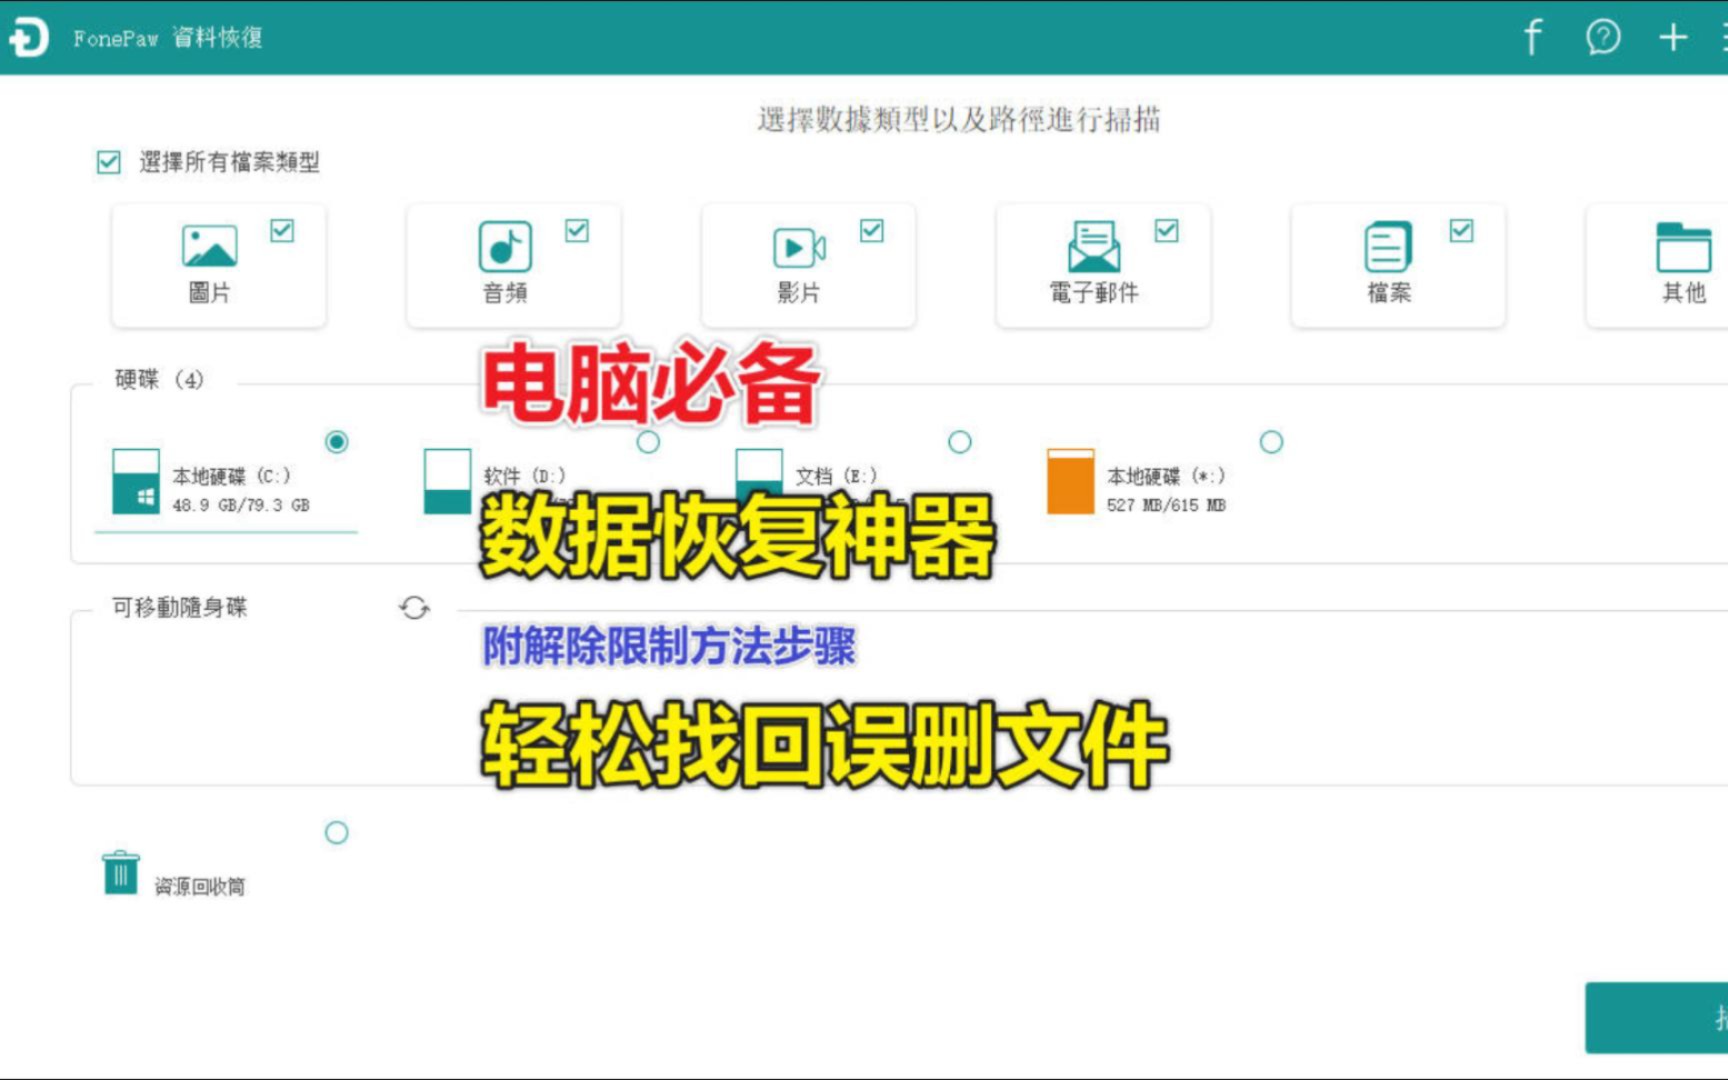Select the 软件 D: radio button
The image size is (1728, 1080).
pos(648,441)
